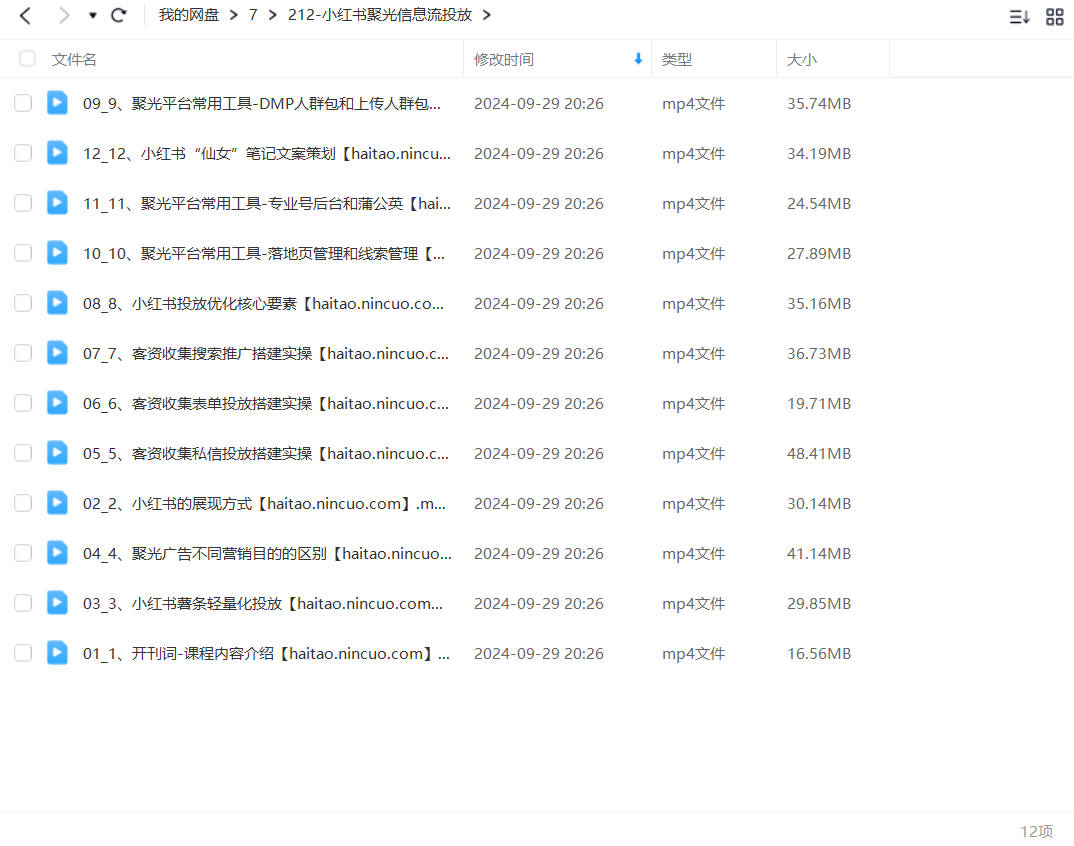Image resolution: width=1074 pixels, height=846 pixels.
Task: Check the box for 07_7 搜索推广搭建 file
Action: click(x=23, y=353)
